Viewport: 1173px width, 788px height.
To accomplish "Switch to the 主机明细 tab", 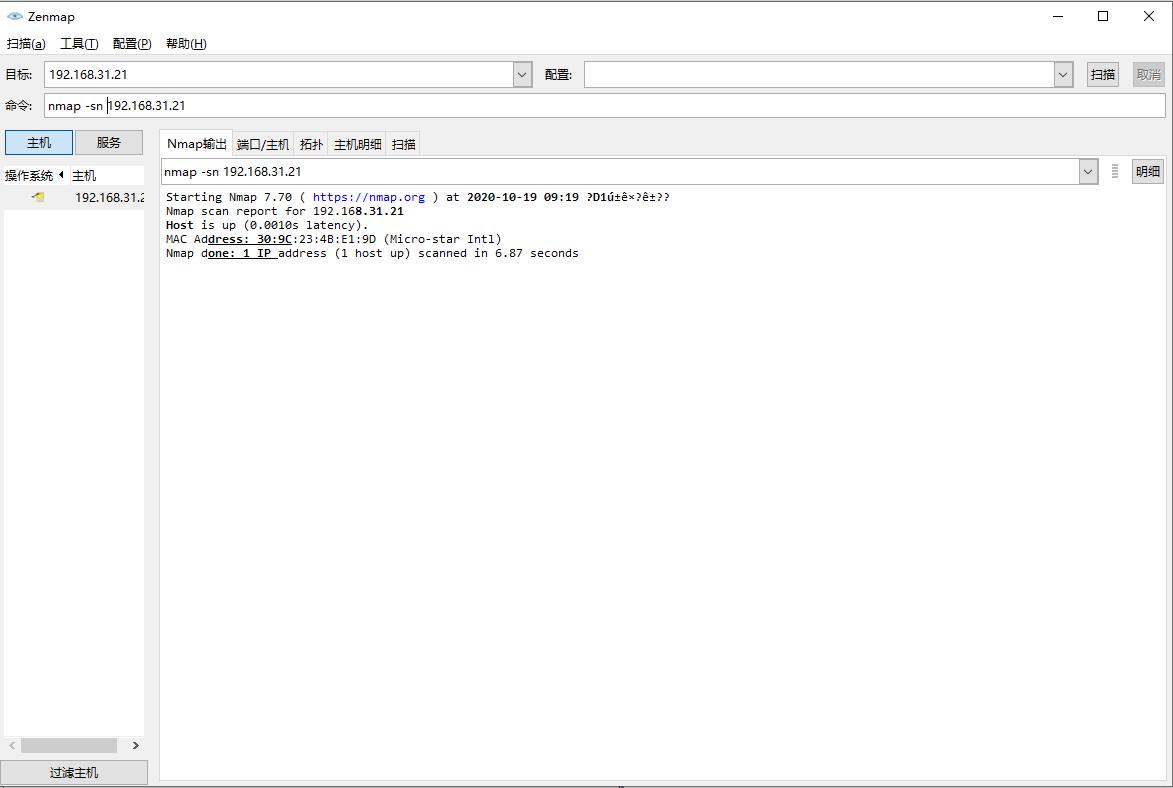I will 358,144.
